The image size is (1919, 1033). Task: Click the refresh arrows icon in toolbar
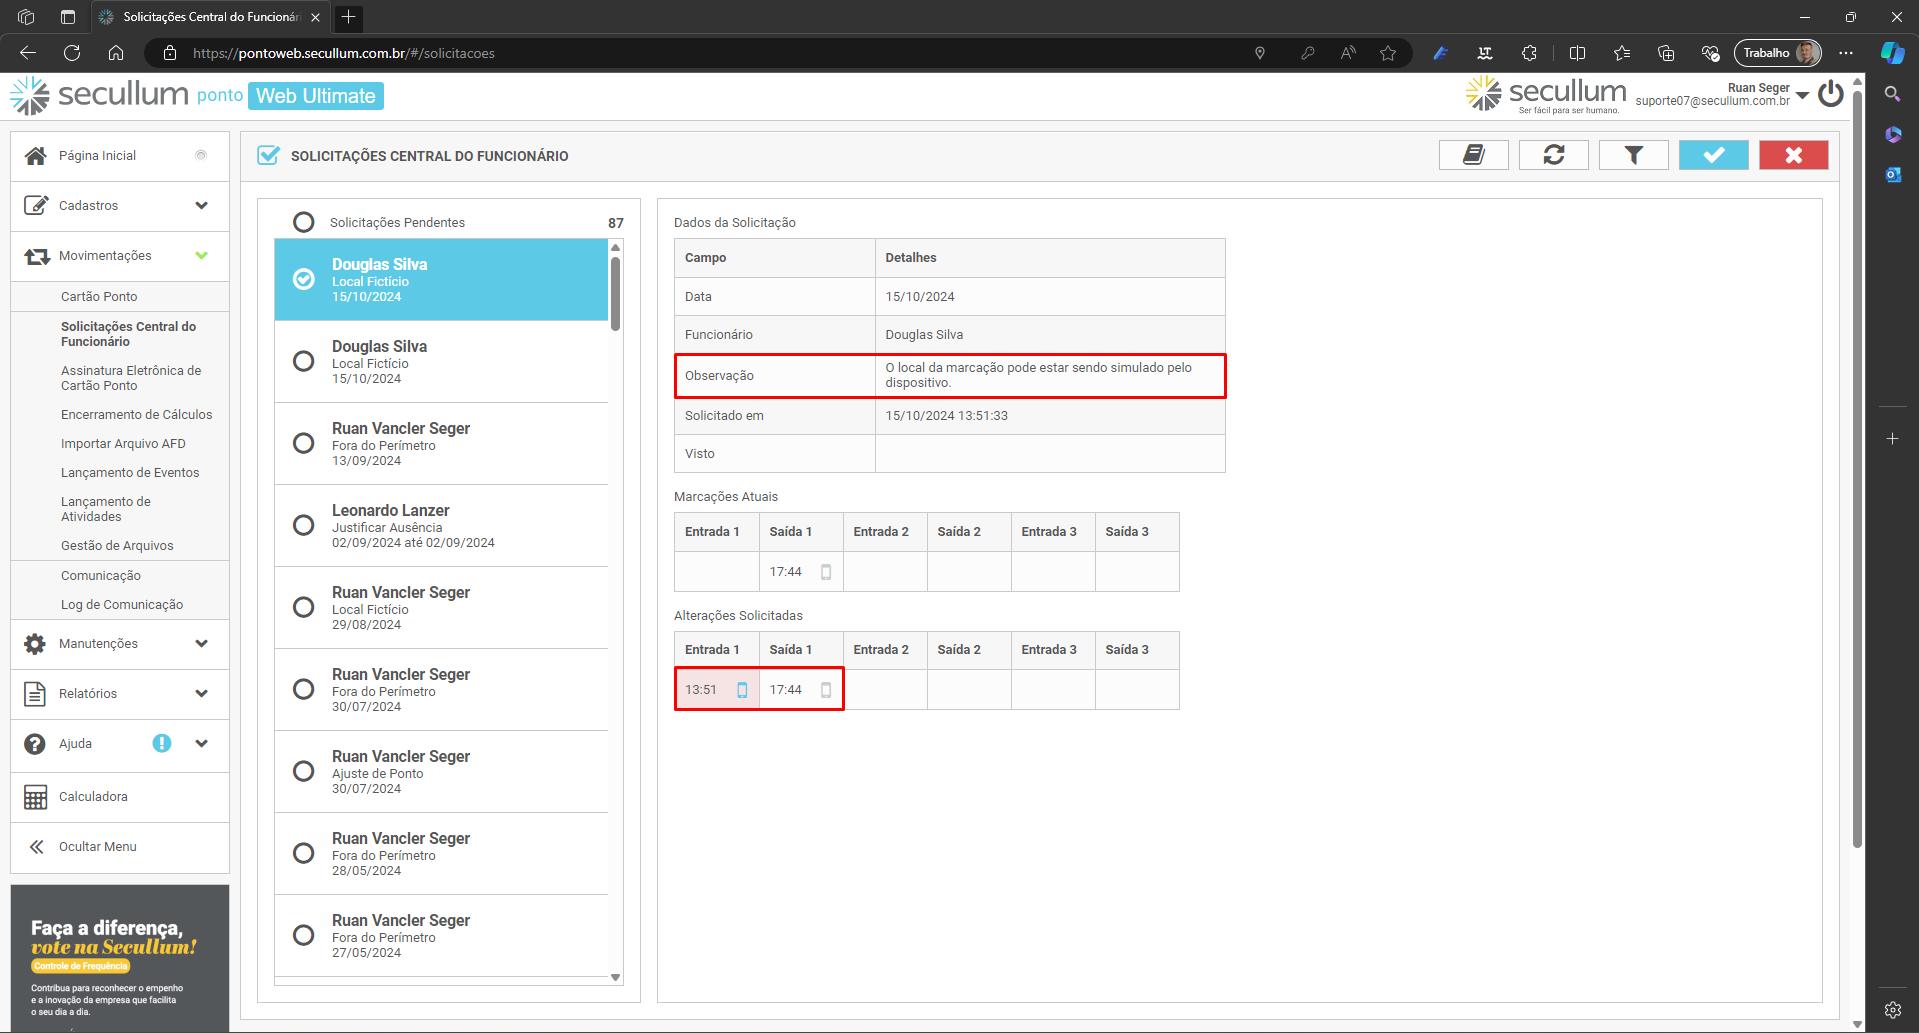(x=1553, y=155)
